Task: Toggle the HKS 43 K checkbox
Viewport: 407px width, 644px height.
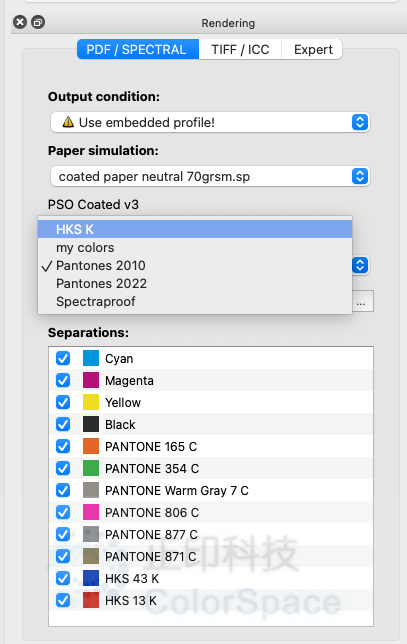Action: click(63, 578)
